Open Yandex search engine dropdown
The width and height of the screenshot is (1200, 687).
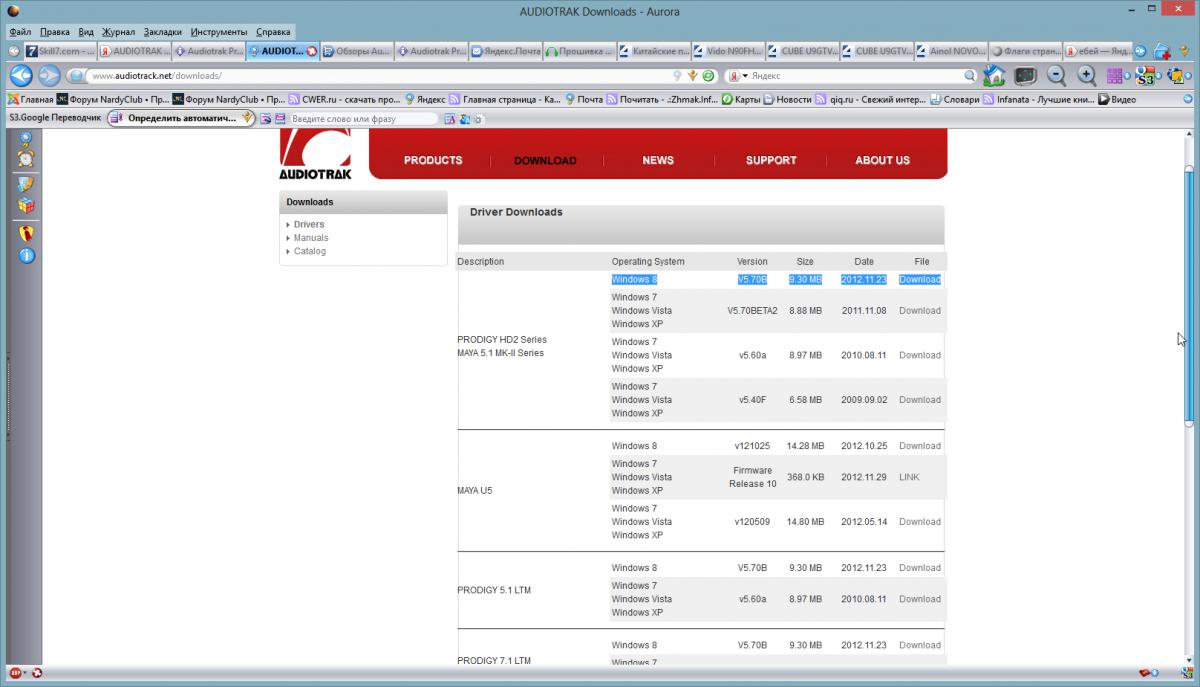738,76
